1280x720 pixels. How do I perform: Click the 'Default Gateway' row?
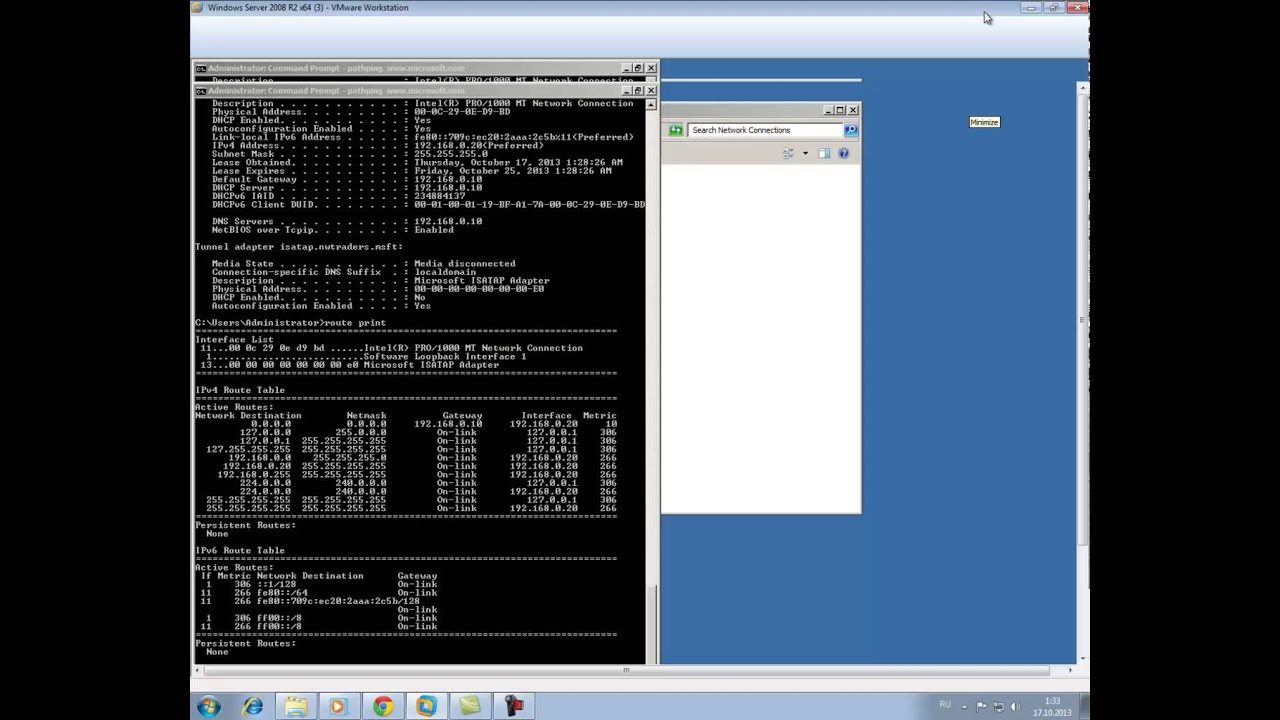[x=347, y=179]
